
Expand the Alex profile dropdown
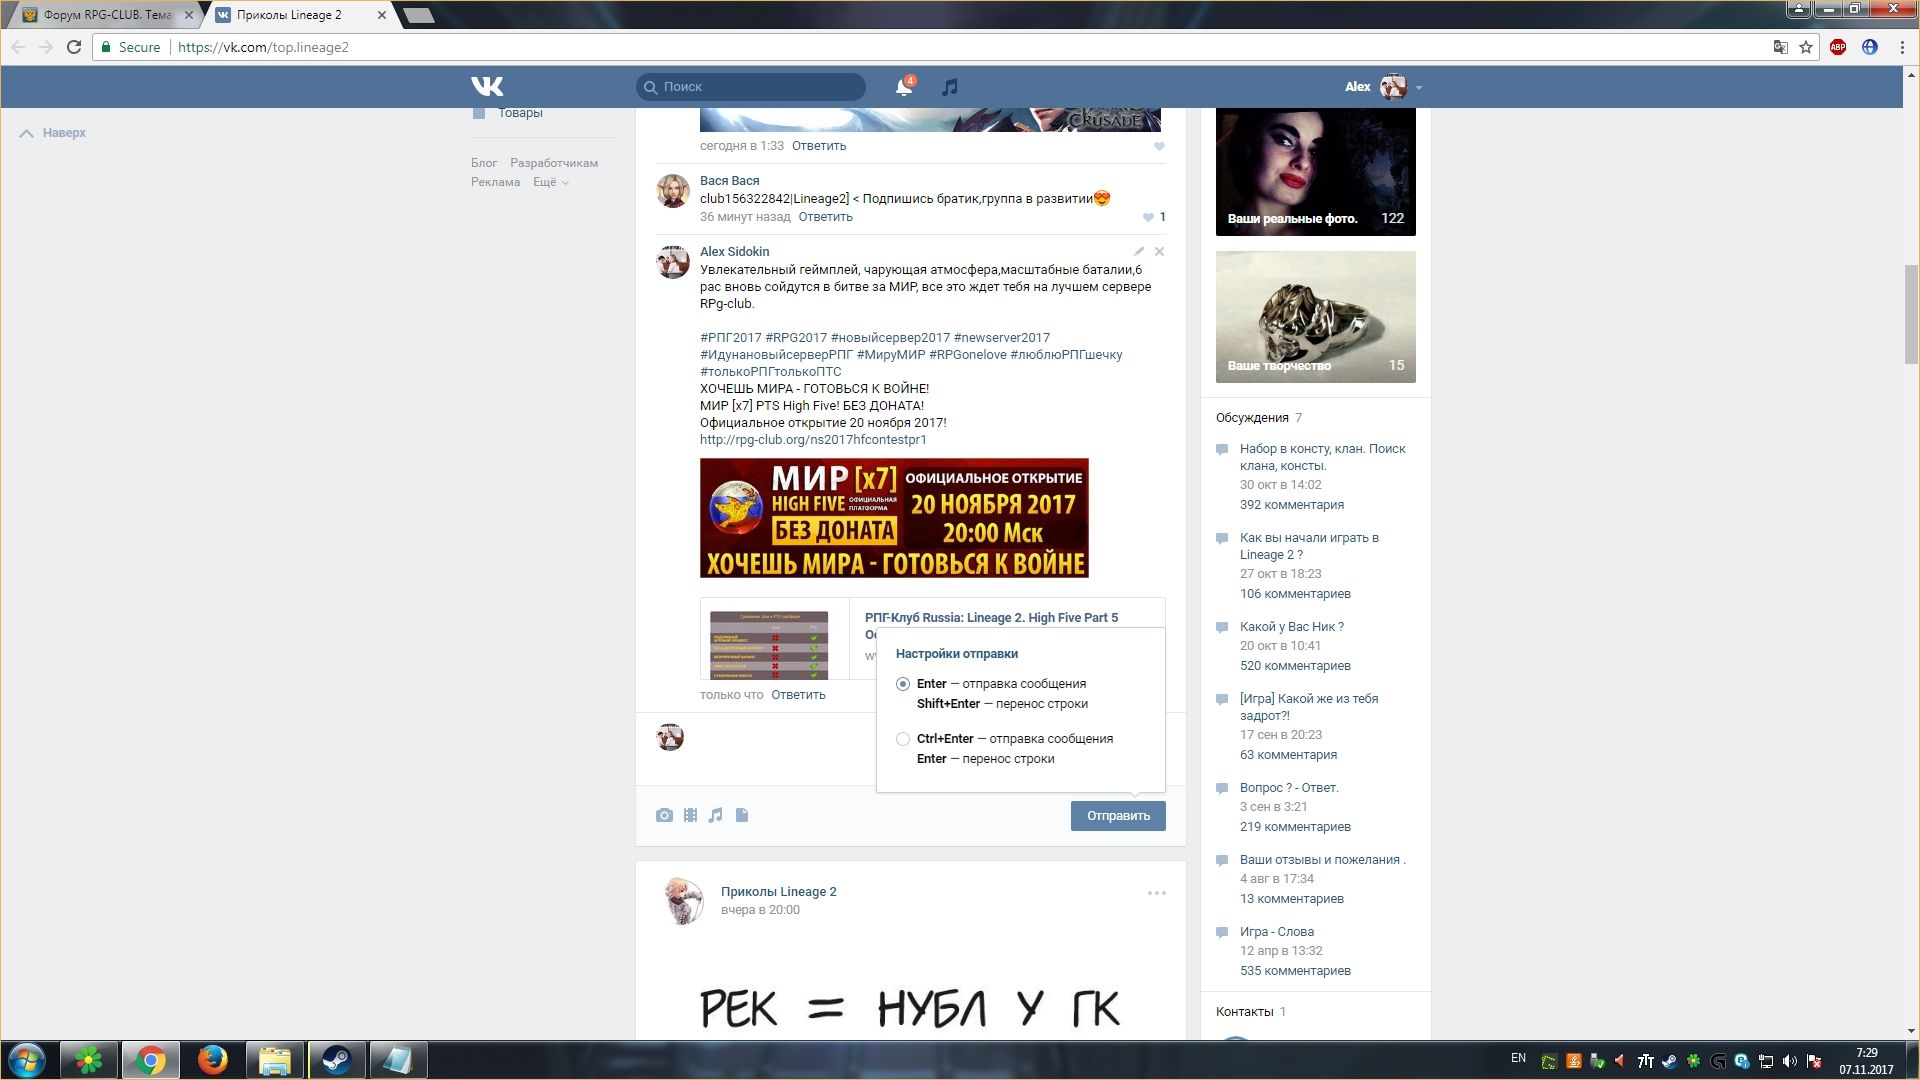point(1418,88)
